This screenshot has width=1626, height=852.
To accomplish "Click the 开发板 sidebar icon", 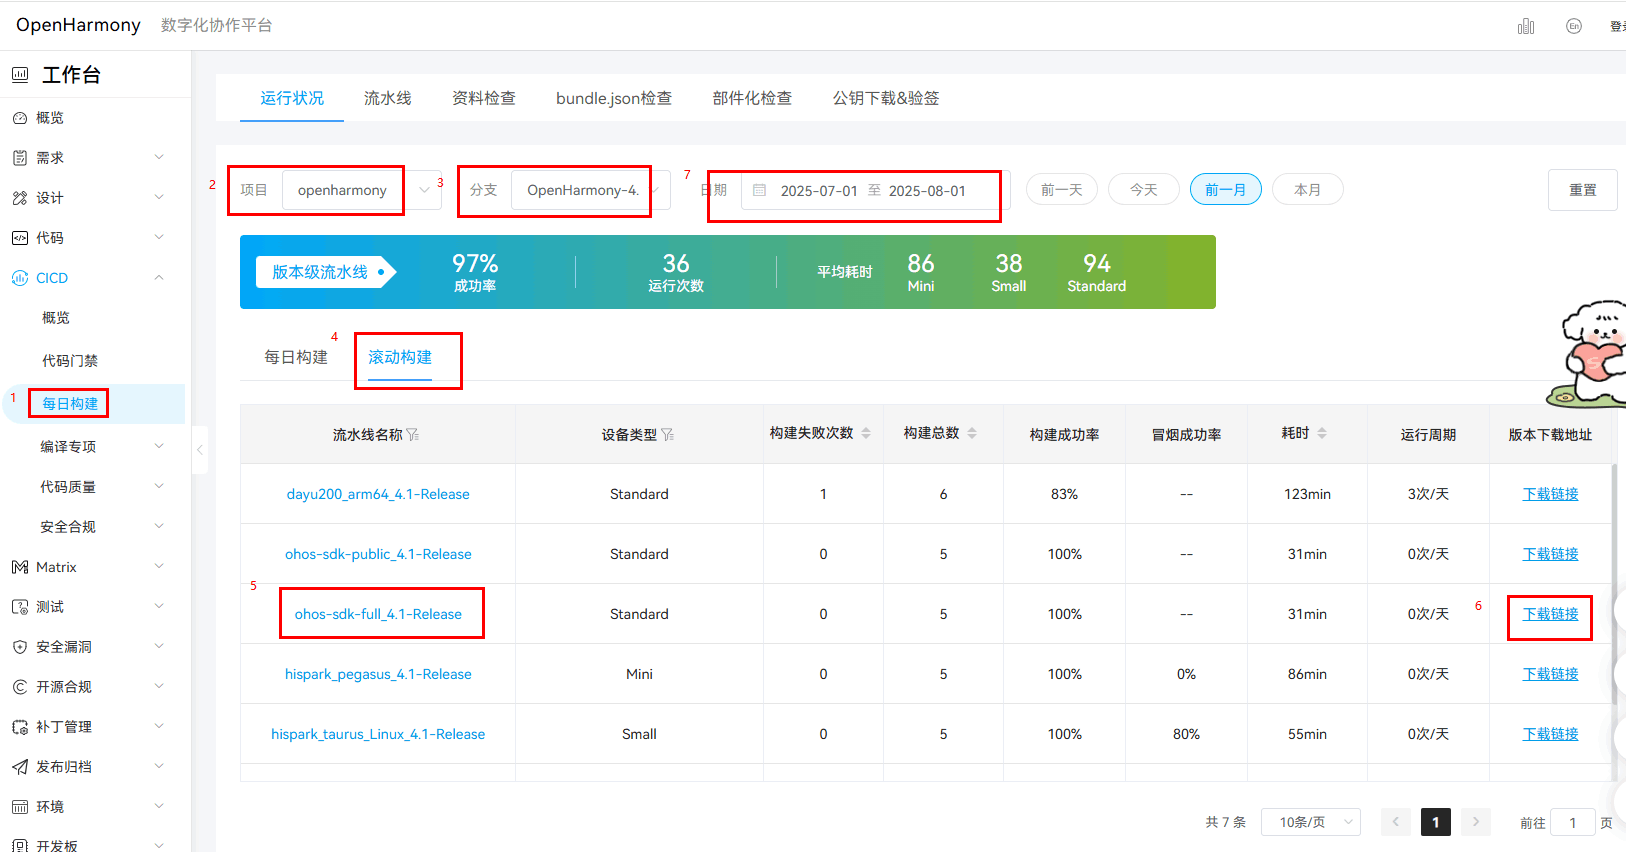I will click(20, 846).
